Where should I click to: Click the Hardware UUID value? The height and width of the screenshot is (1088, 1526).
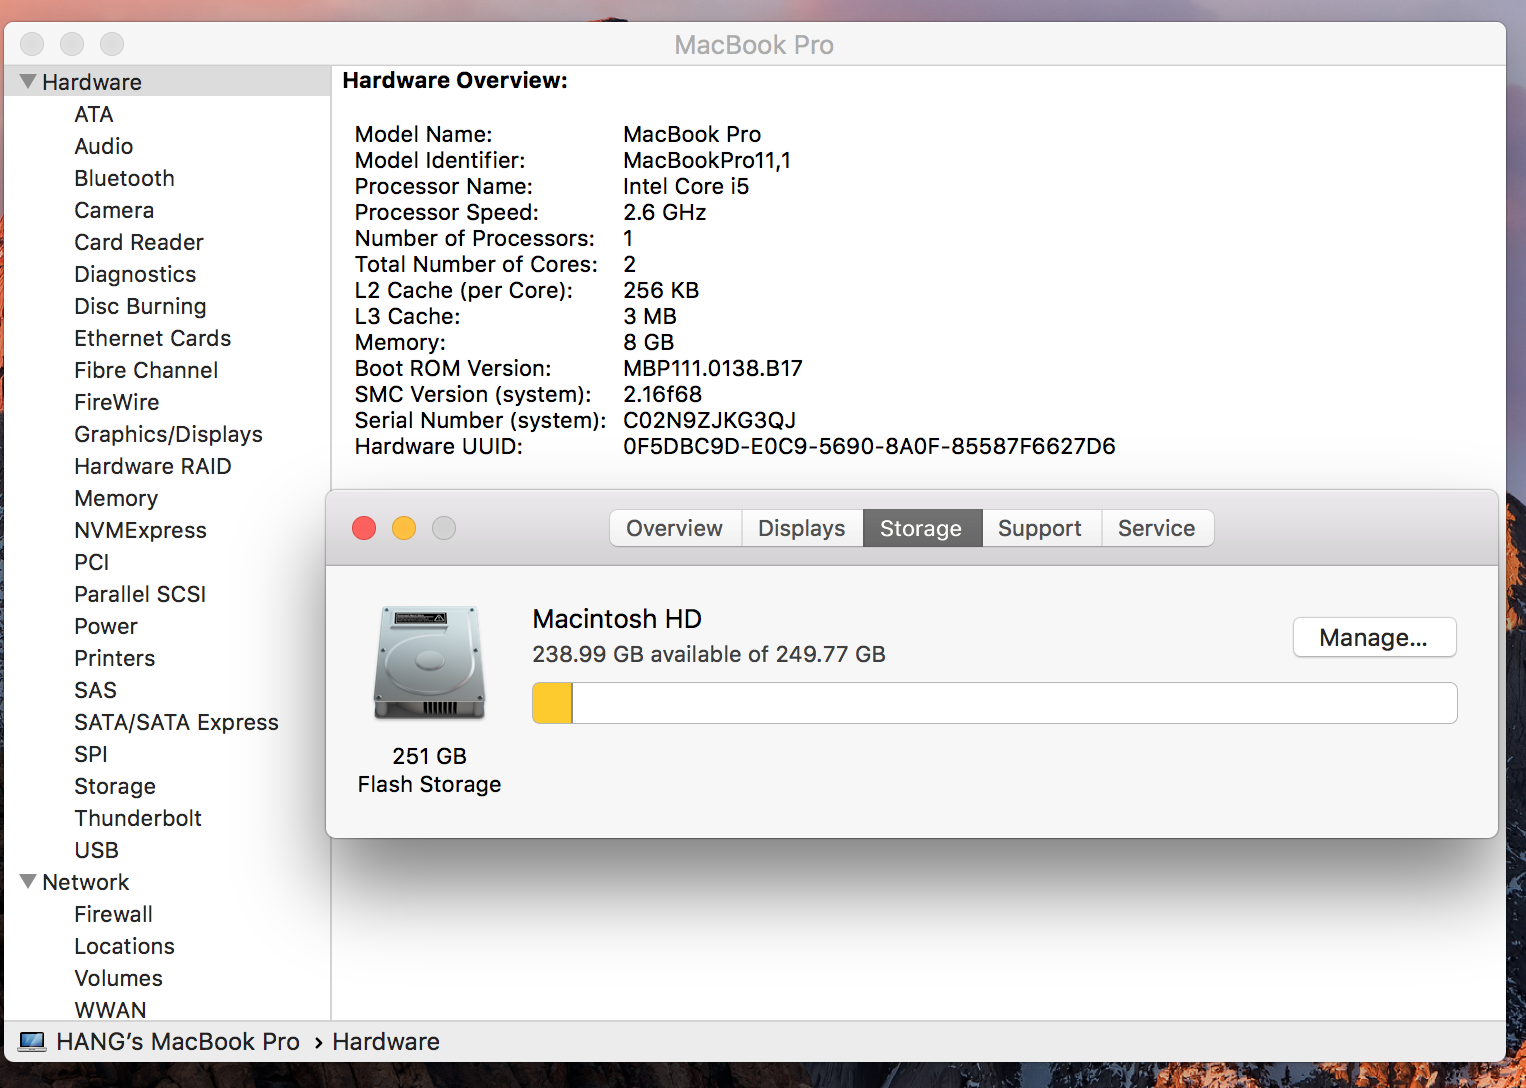click(869, 446)
